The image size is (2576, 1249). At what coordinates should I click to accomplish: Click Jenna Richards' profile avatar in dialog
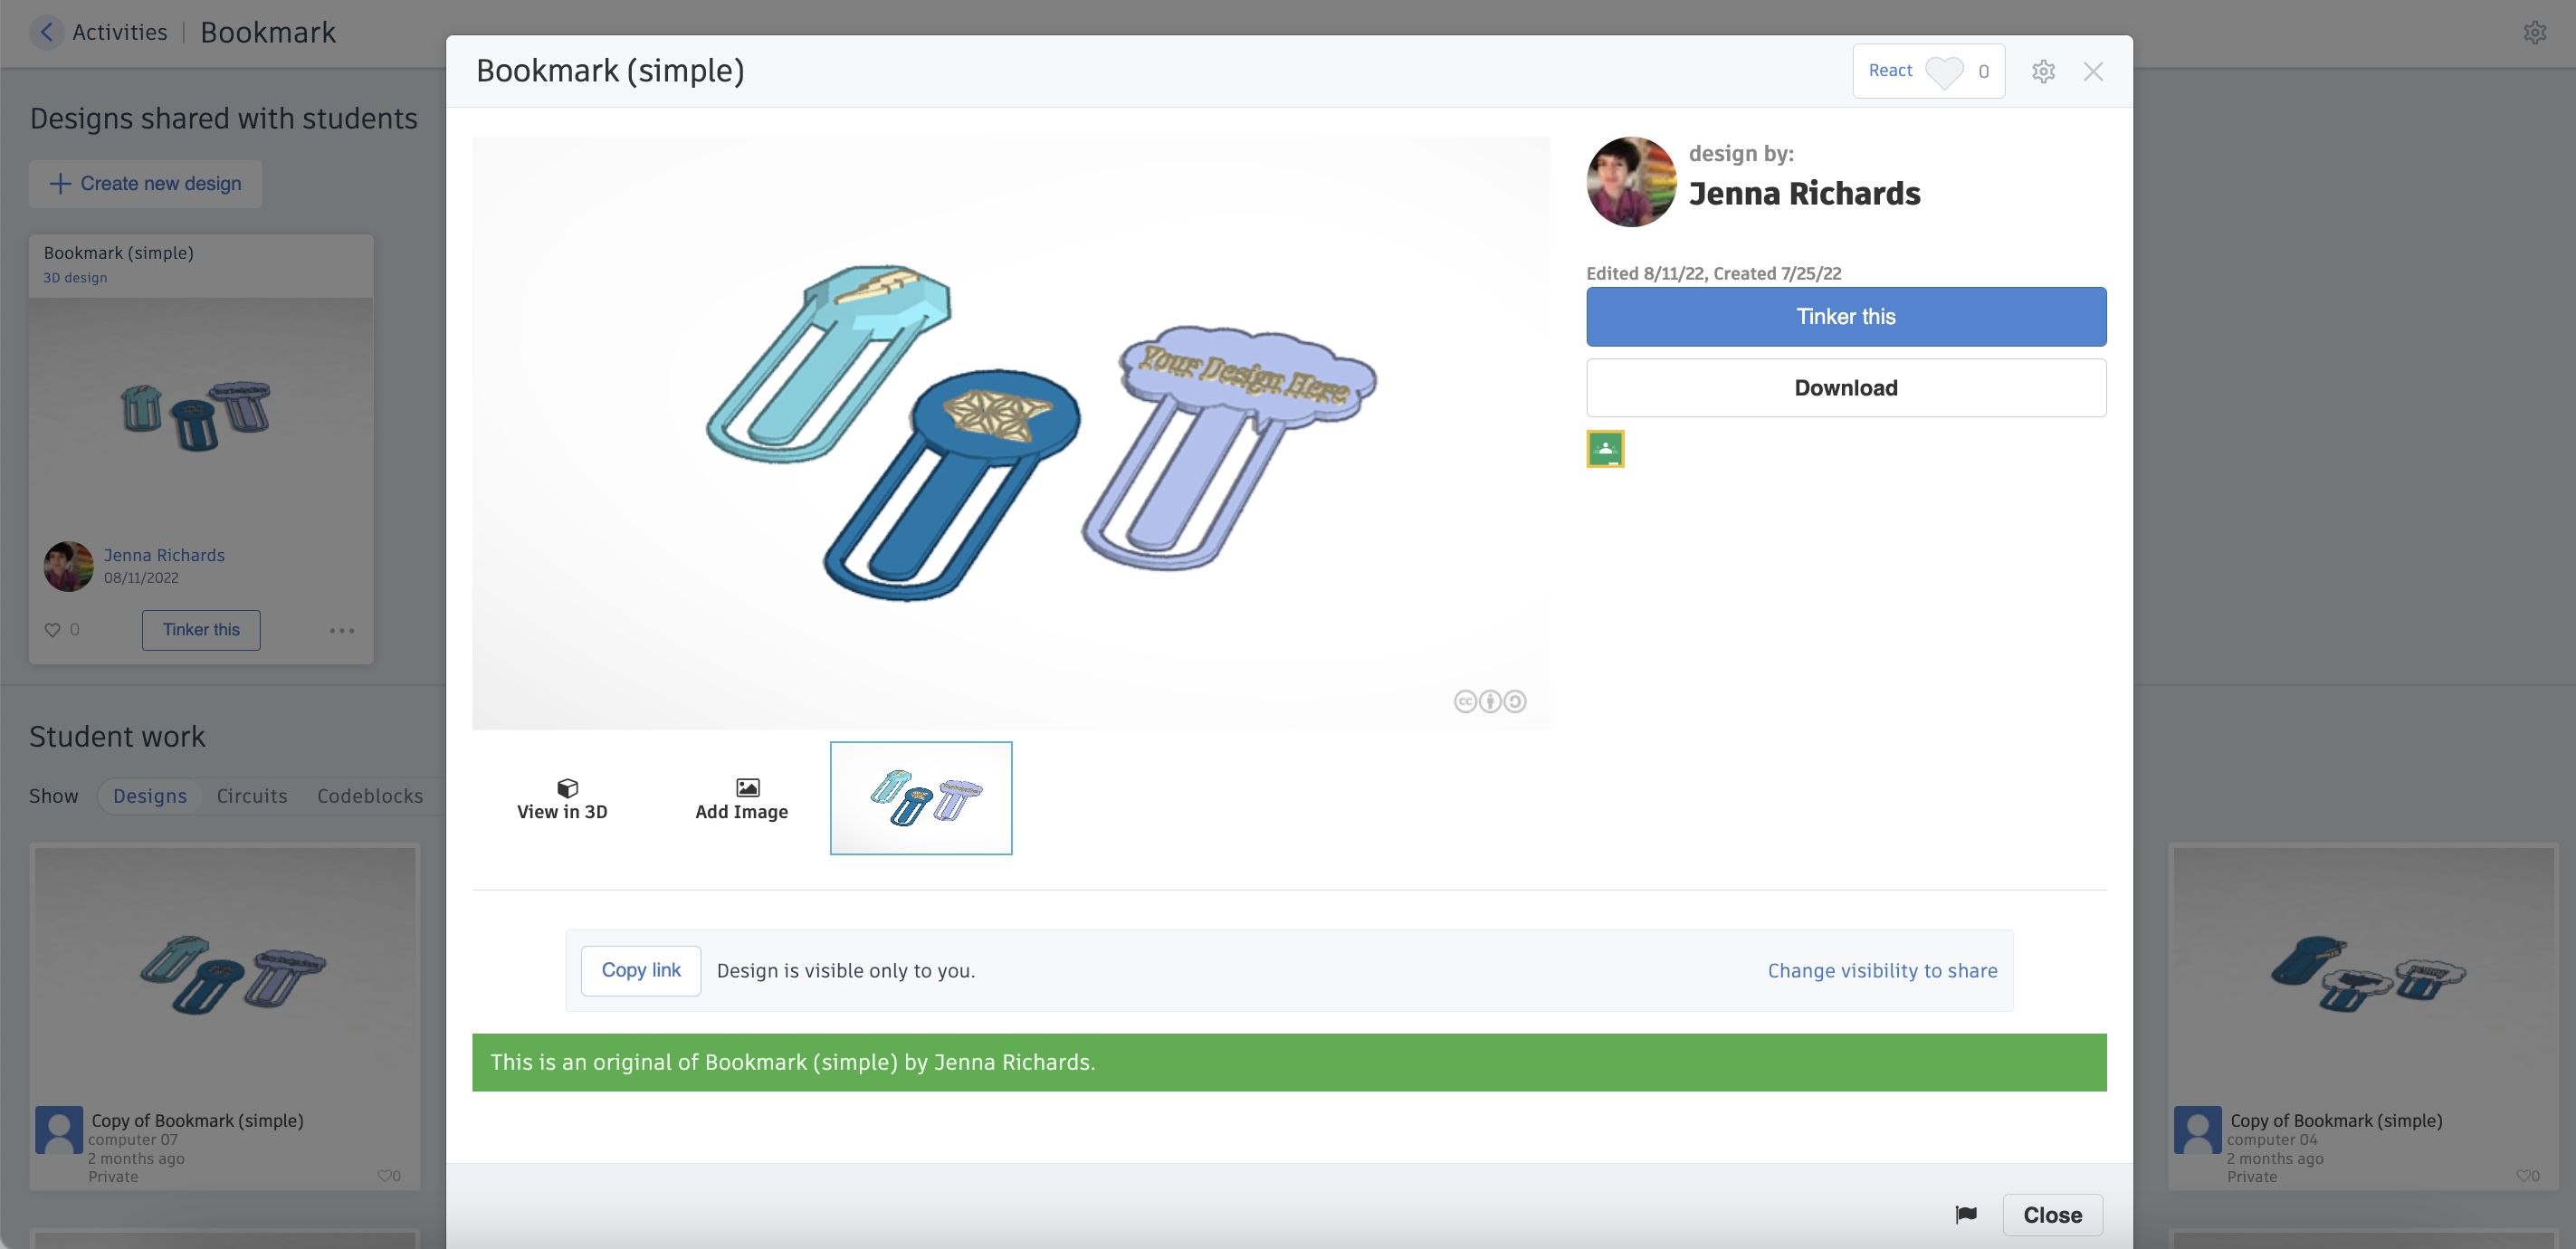1631,182
